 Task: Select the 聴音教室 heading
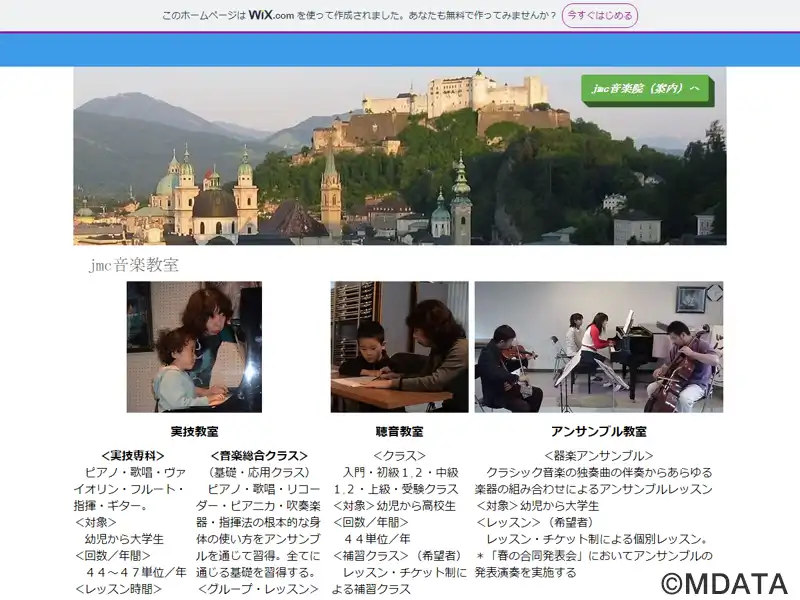[x=399, y=432]
